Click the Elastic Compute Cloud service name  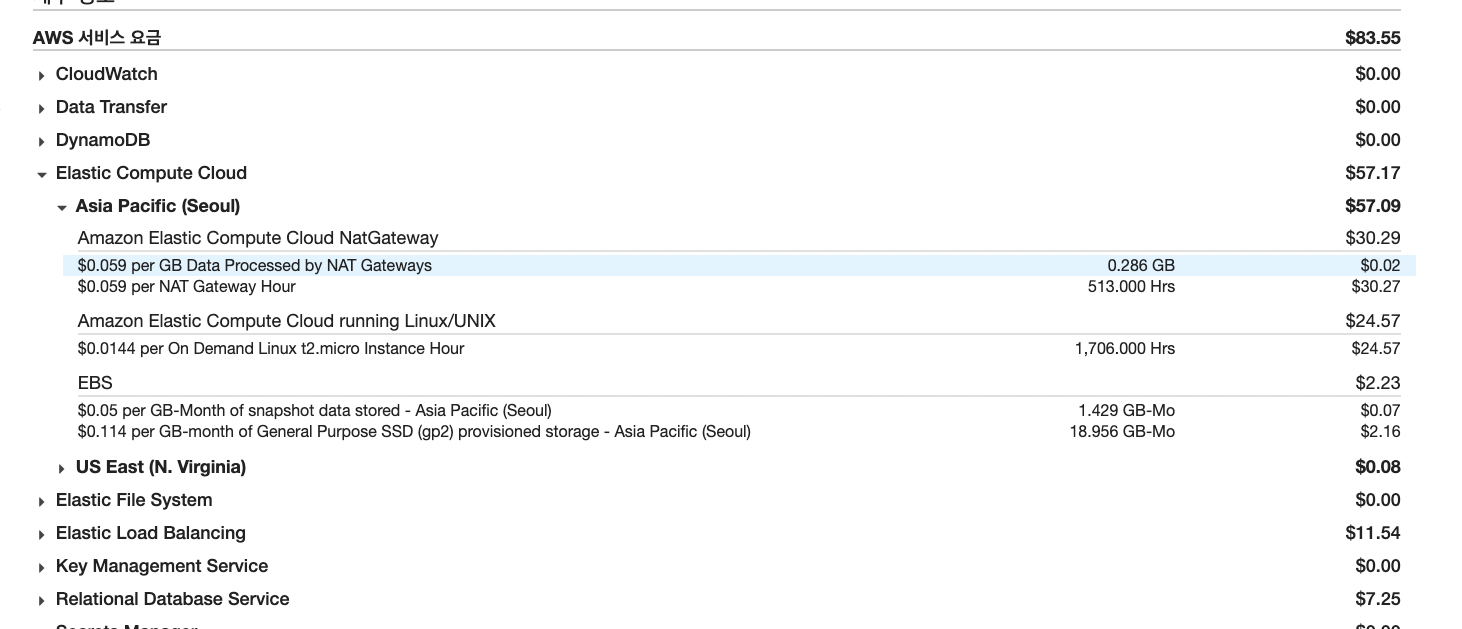click(x=151, y=173)
